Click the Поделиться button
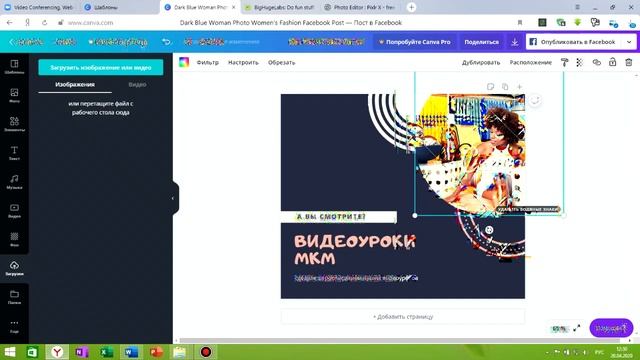Image resolution: width=640 pixels, height=360 pixels. [482, 42]
